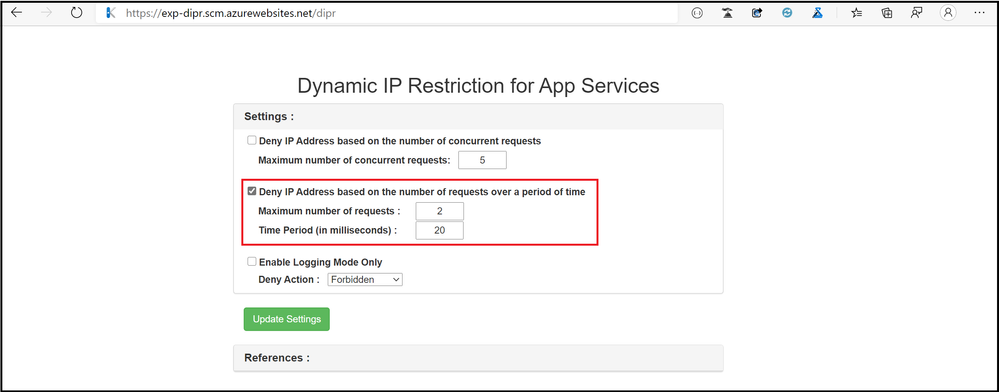Open the Favorites star list
The image size is (999, 392).
tap(856, 13)
